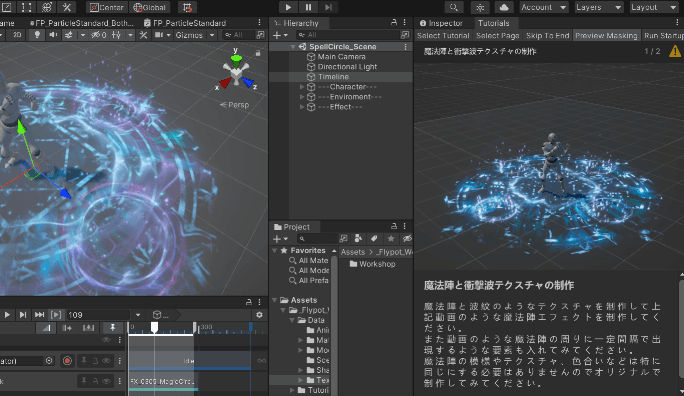684x396 pixels.
Task: Open the Unity search magnifier icon
Action: point(454,7)
